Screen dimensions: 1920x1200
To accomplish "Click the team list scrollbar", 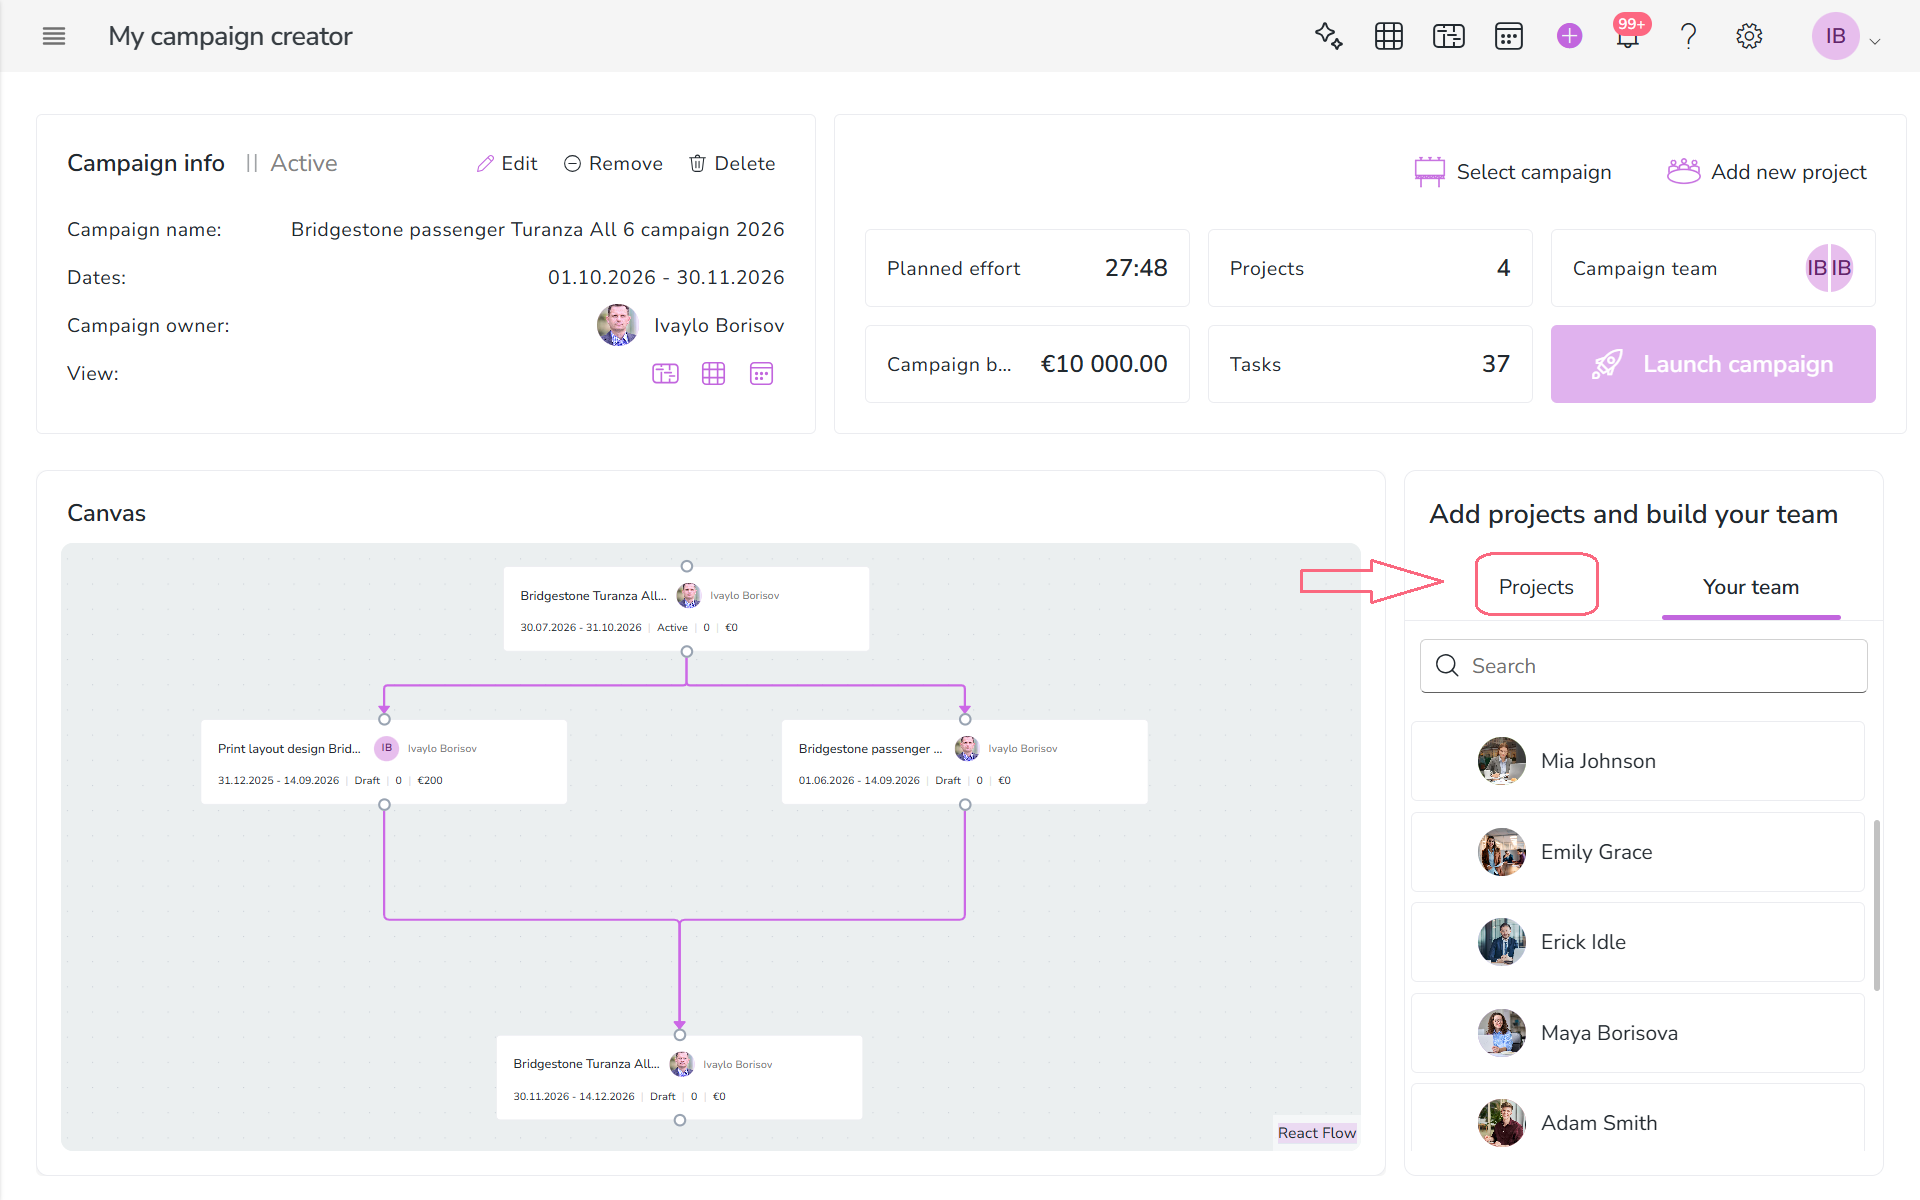I will tap(1877, 905).
